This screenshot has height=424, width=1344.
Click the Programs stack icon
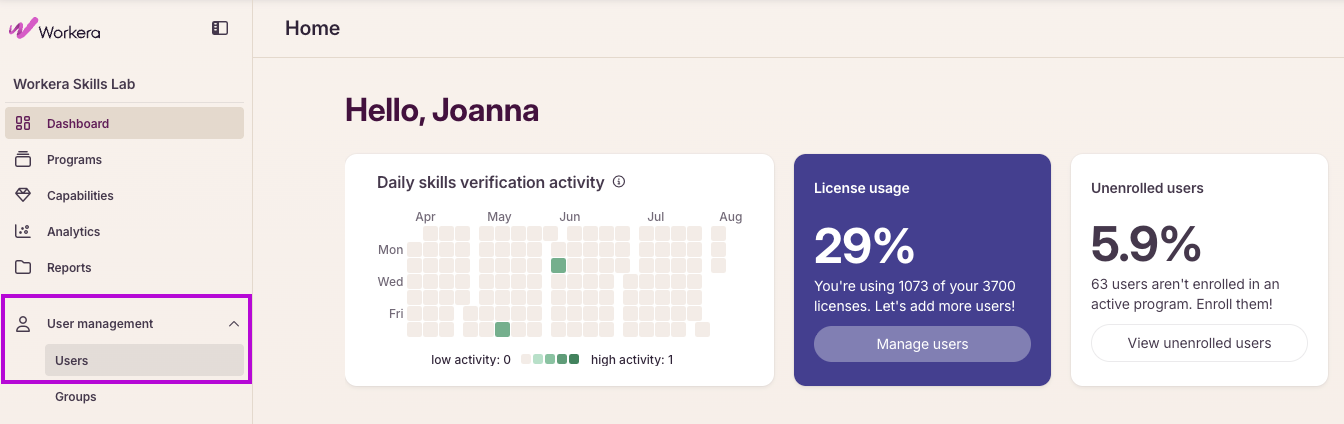[x=23, y=160]
